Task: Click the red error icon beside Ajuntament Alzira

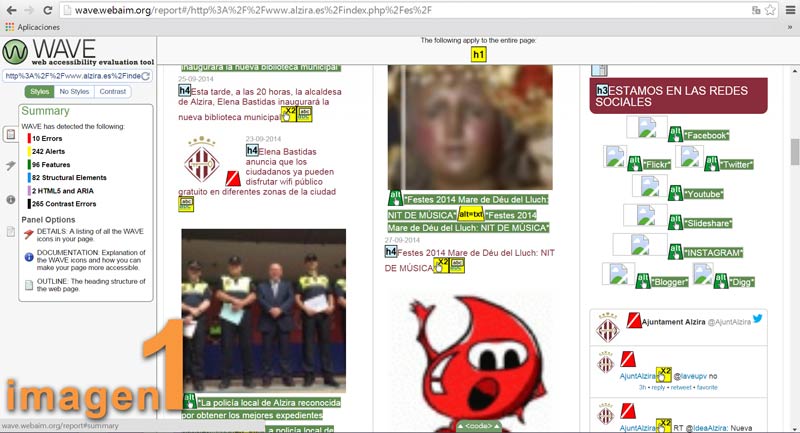Action: coord(634,320)
